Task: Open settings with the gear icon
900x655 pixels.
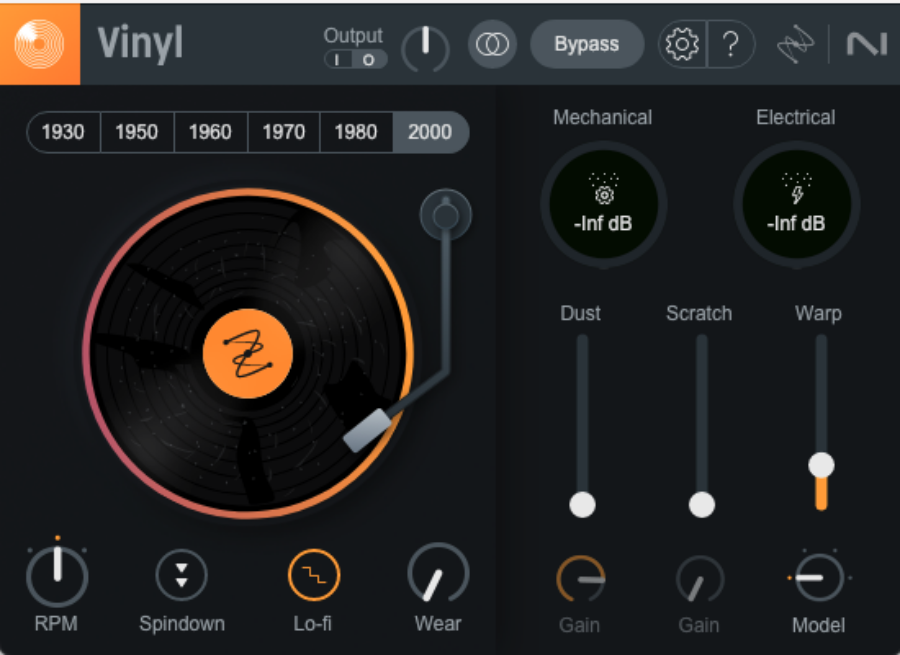Action: [682, 45]
